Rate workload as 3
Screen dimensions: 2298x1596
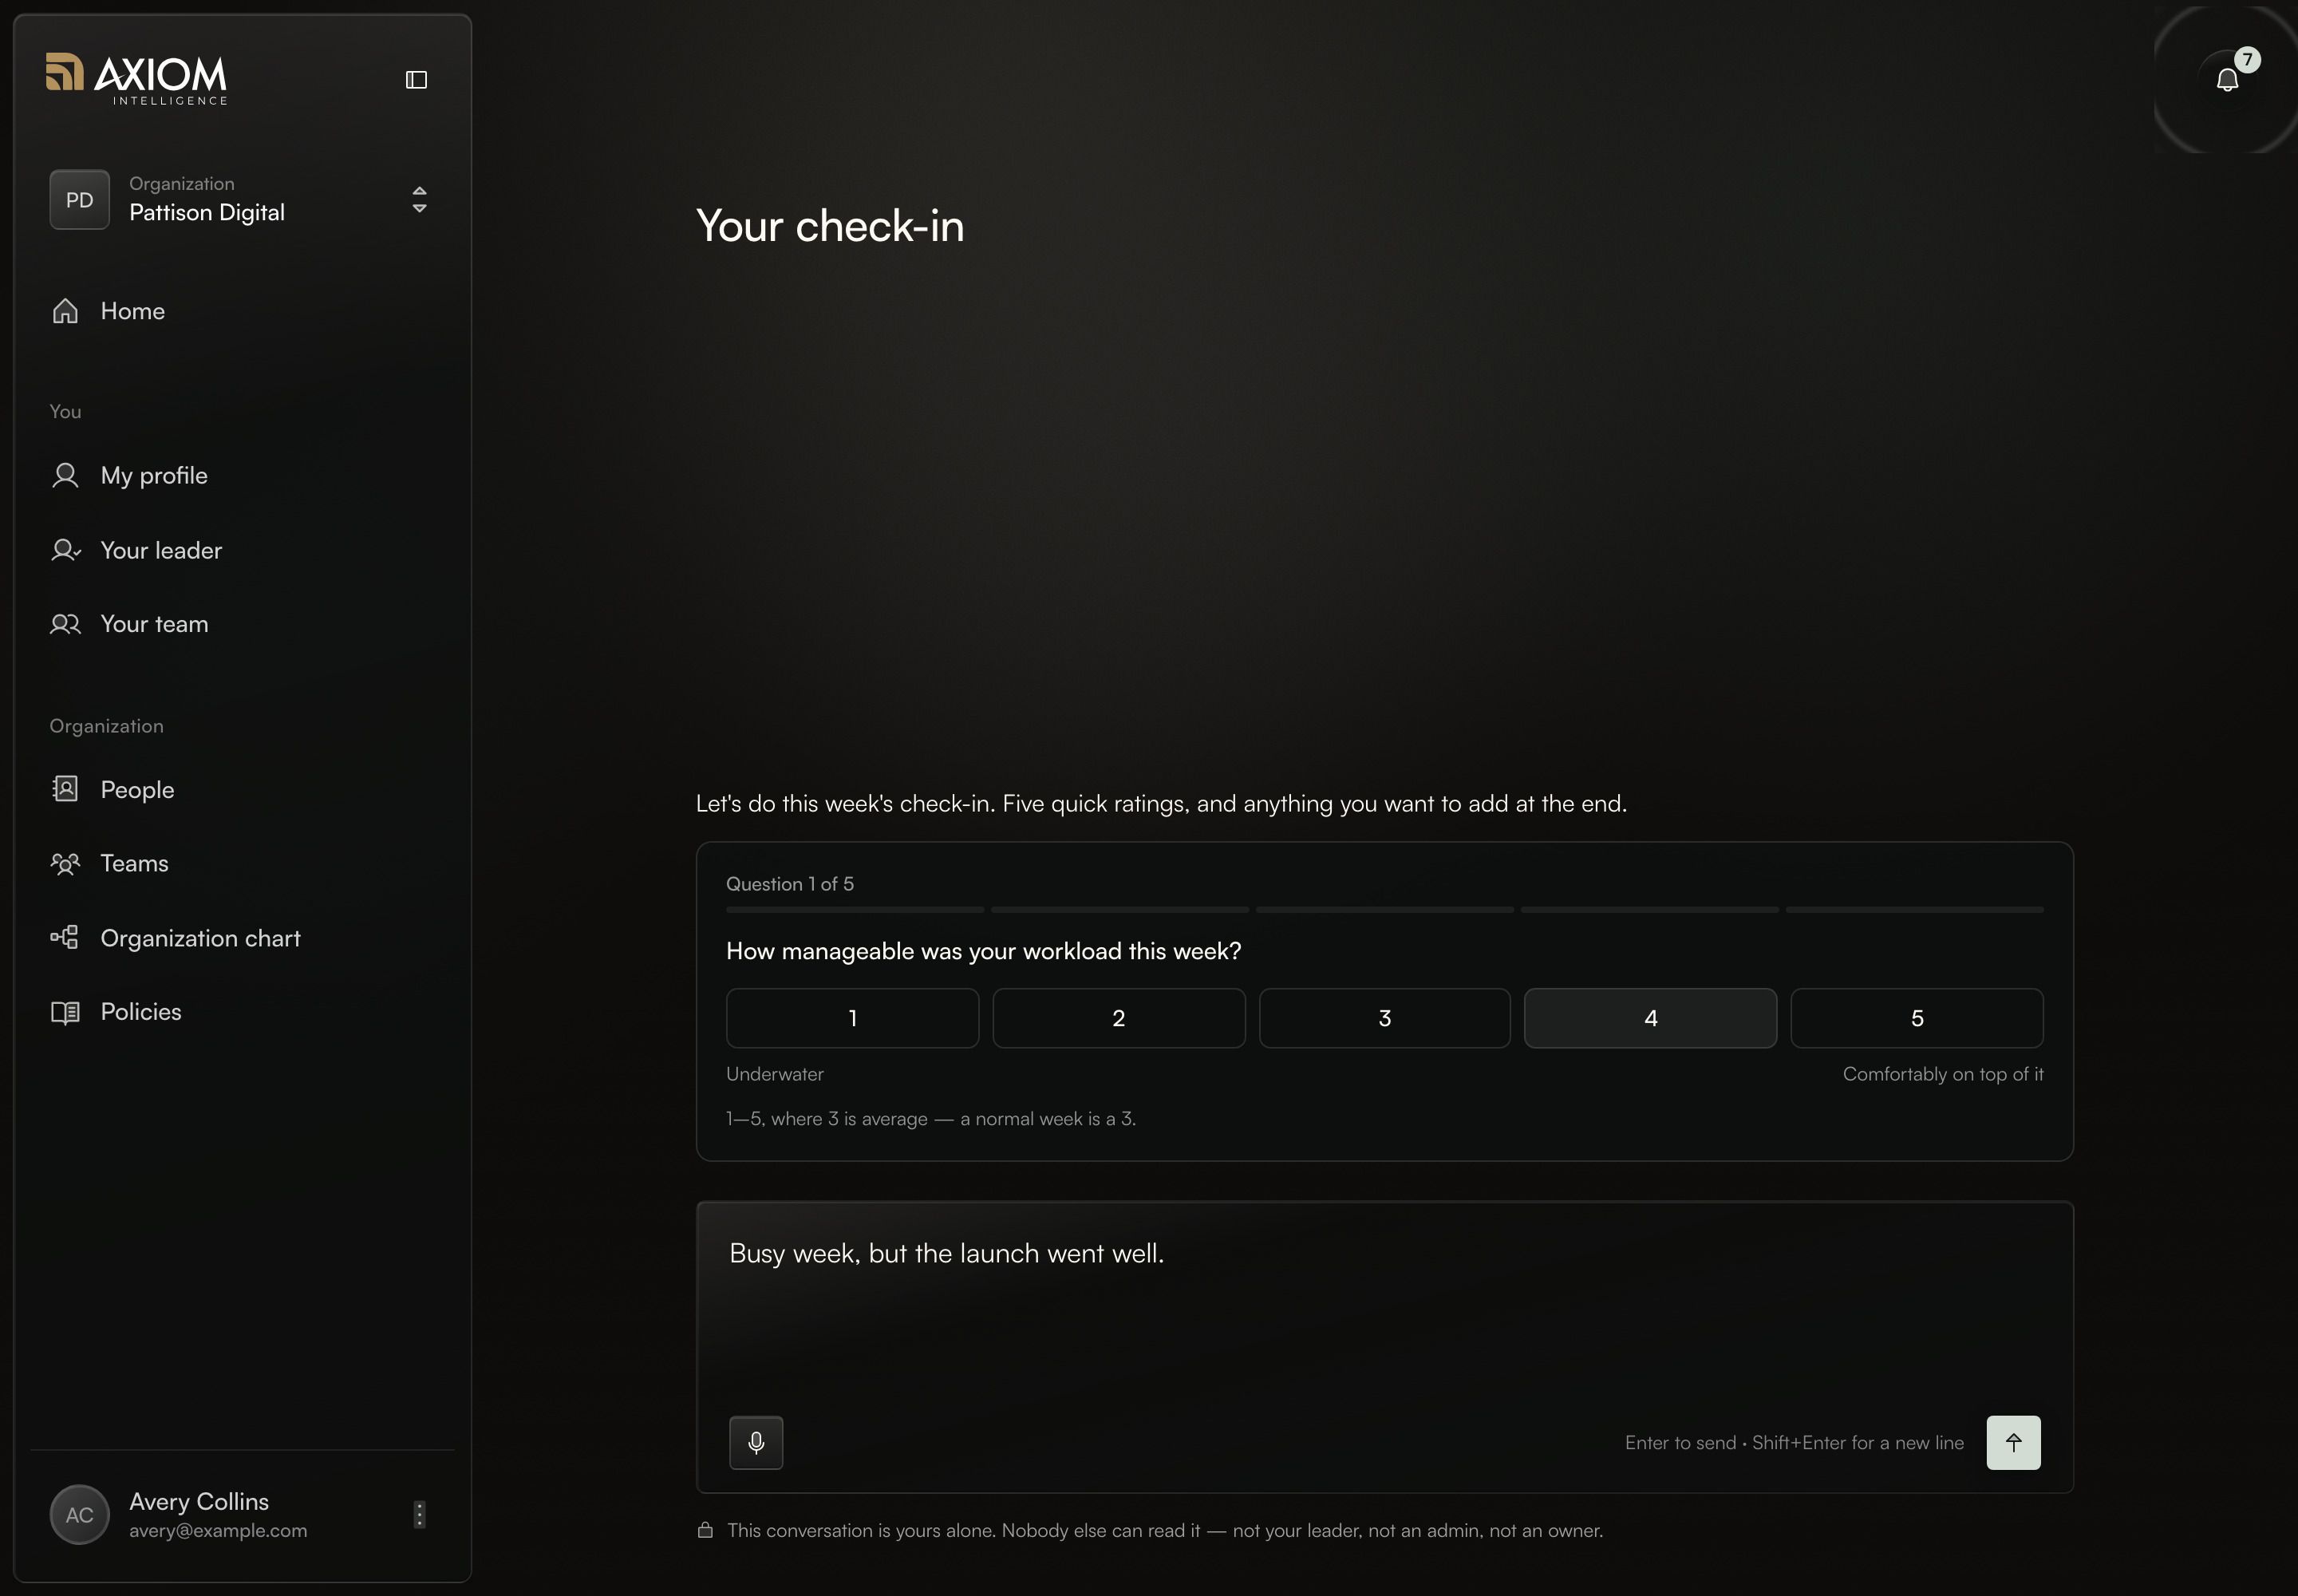coord(1384,1018)
